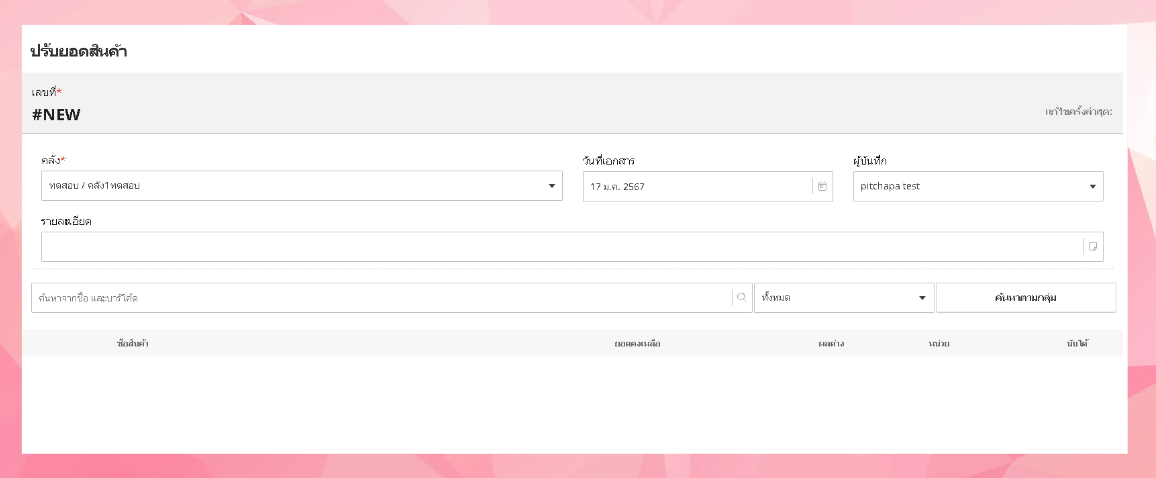Expand the คลัง warehouse dropdown
The height and width of the screenshot is (478, 1156).
551,186
